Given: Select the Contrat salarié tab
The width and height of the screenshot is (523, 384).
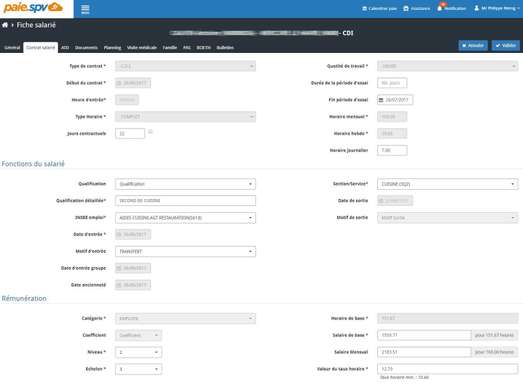Looking at the screenshot, I should (40, 47).
